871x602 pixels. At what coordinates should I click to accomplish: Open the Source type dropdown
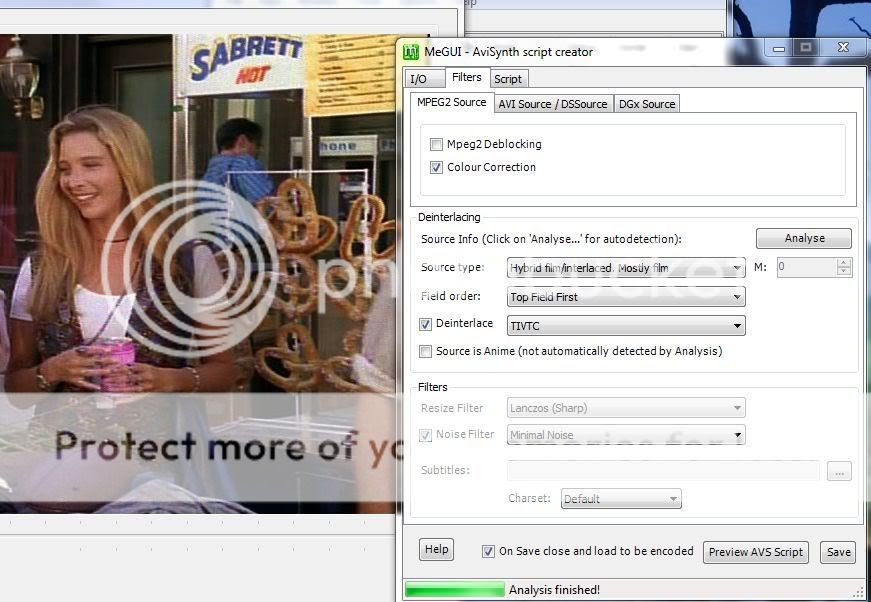click(x=626, y=268)
